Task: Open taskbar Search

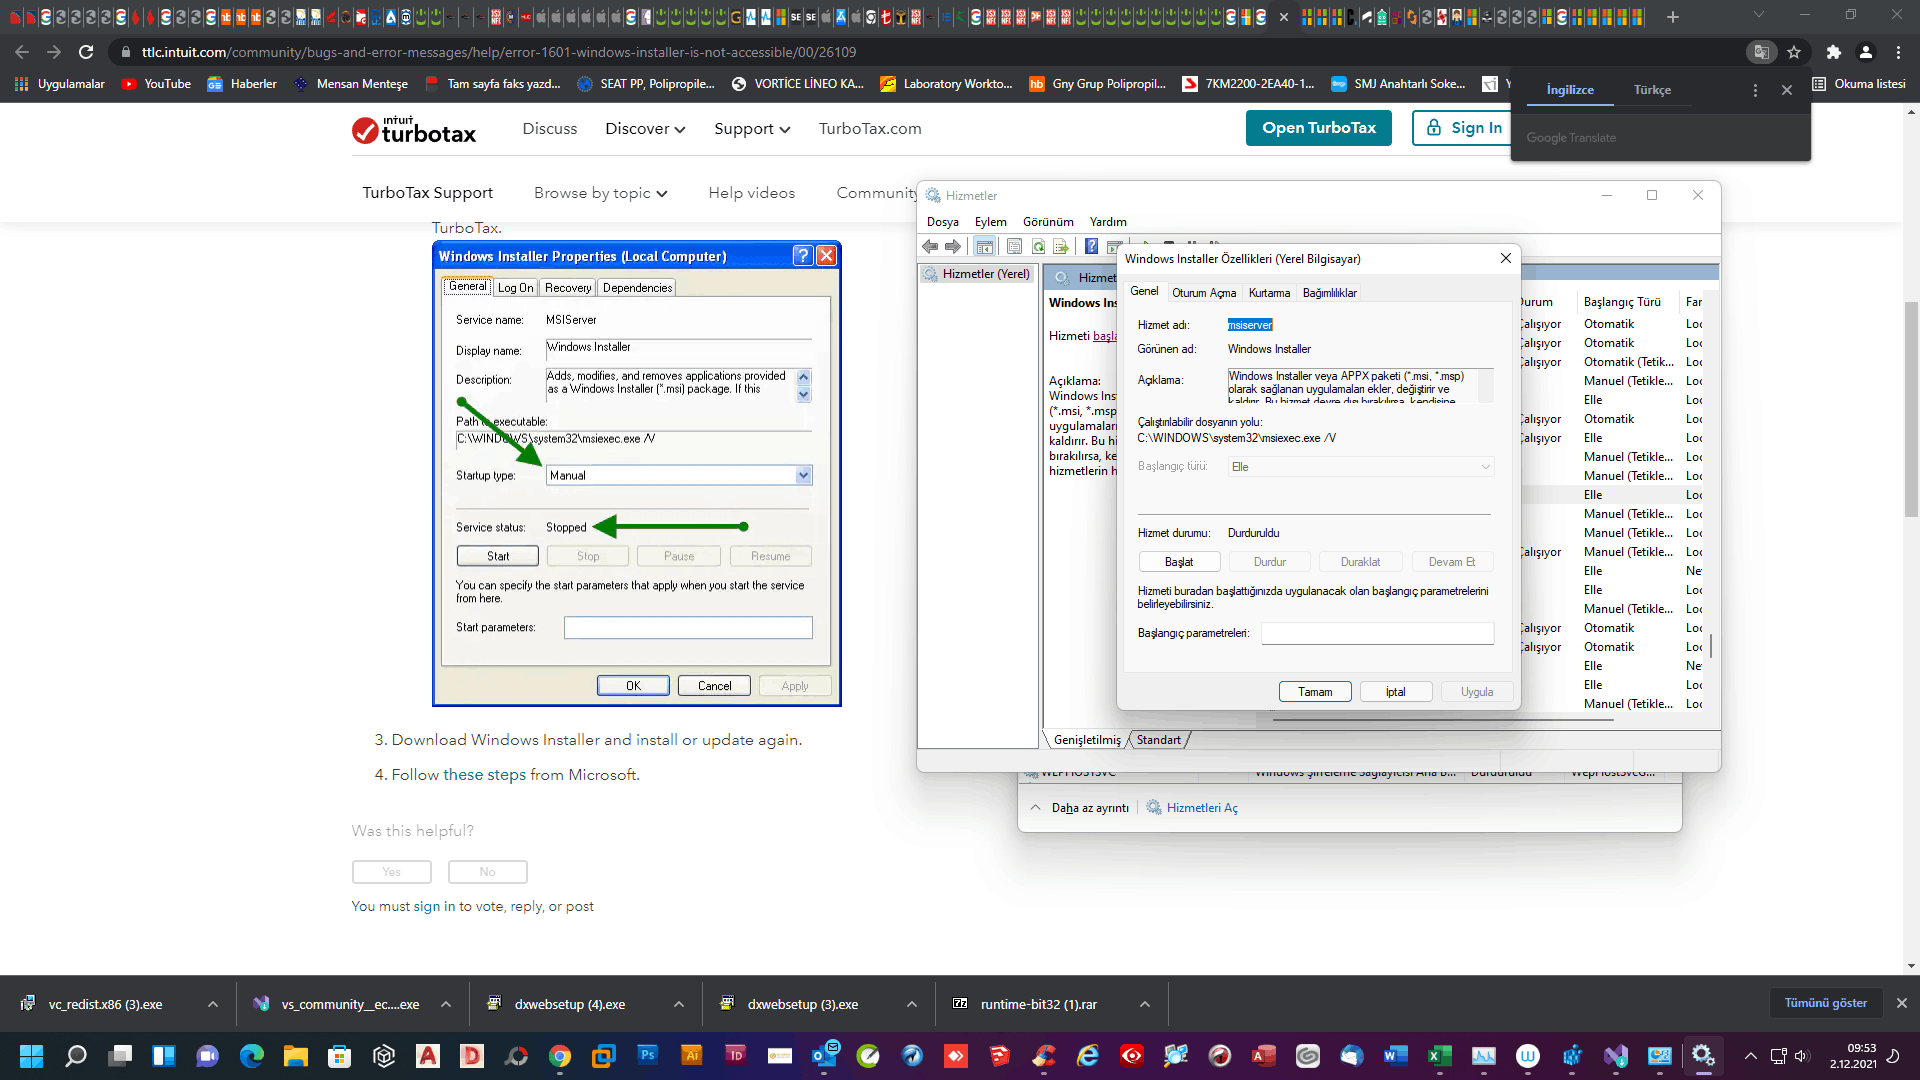Action: 76,1056
